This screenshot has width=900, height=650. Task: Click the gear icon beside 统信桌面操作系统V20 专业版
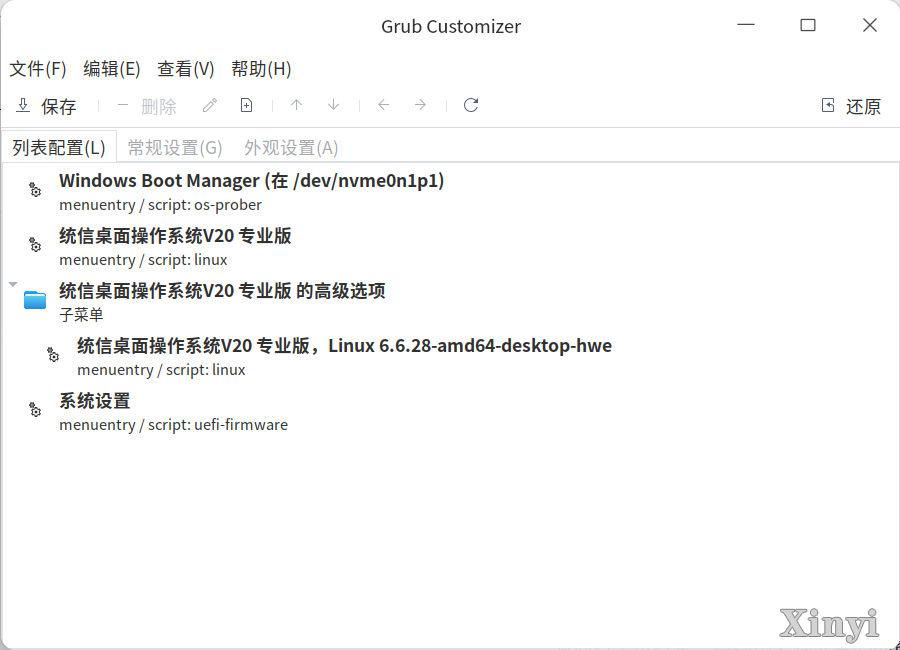35,245
